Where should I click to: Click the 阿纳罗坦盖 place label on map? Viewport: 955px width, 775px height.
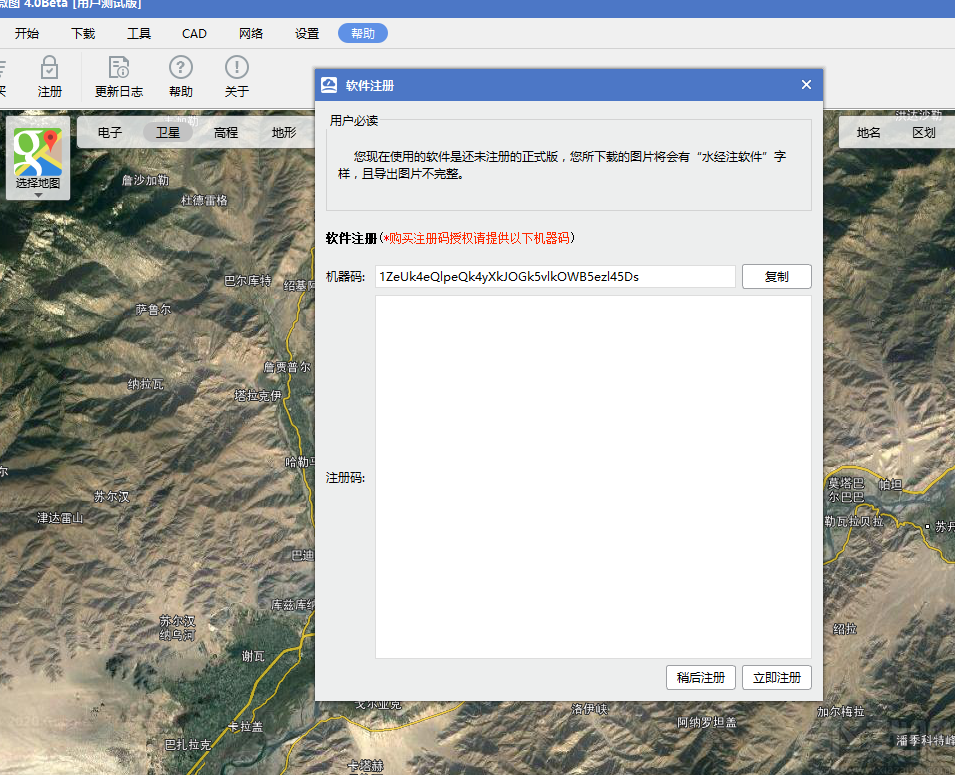click(707, 723)
